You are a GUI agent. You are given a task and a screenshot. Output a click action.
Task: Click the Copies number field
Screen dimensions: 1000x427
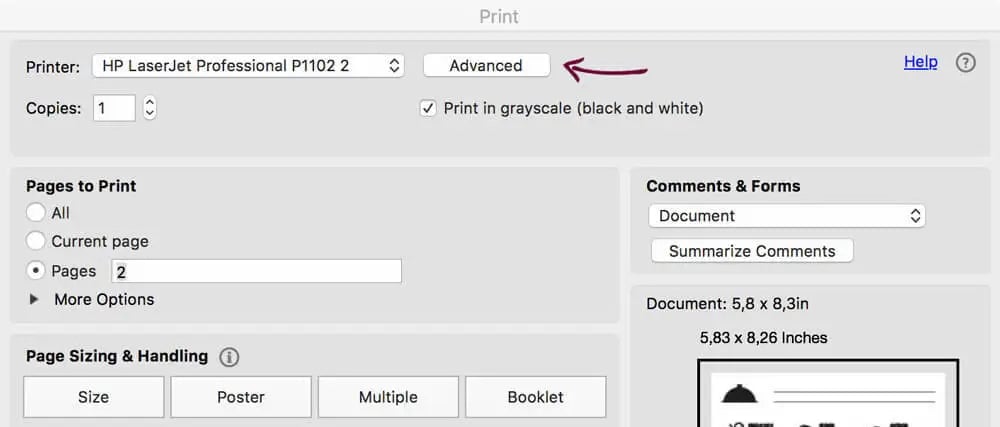[x=115, y=108]
